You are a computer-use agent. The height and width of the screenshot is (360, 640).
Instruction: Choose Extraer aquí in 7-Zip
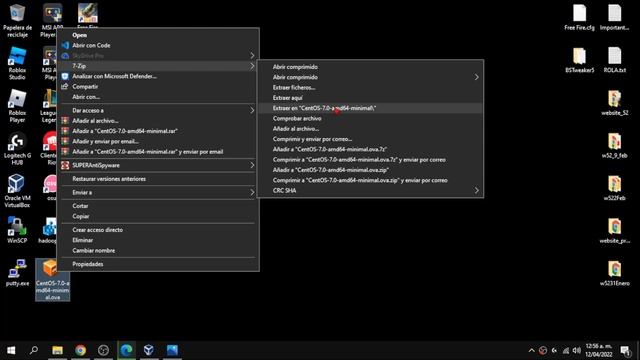(x=371, y=98)
